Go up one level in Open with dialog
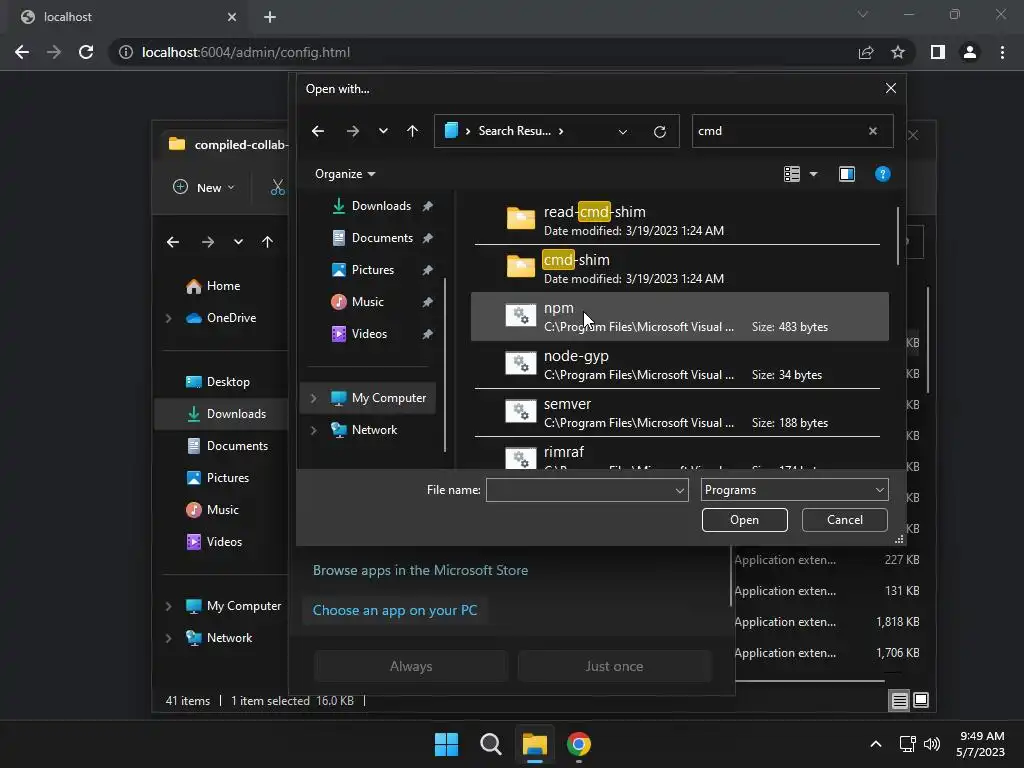 pos(412,131)
